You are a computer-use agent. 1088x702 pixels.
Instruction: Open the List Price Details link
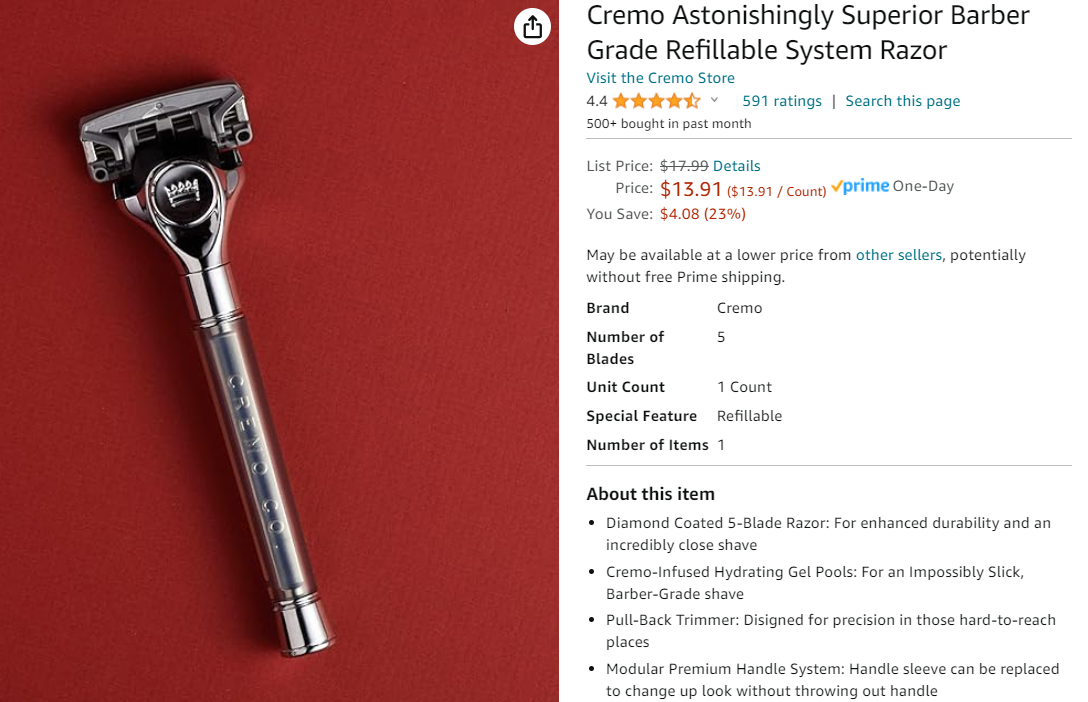[736, 166]
